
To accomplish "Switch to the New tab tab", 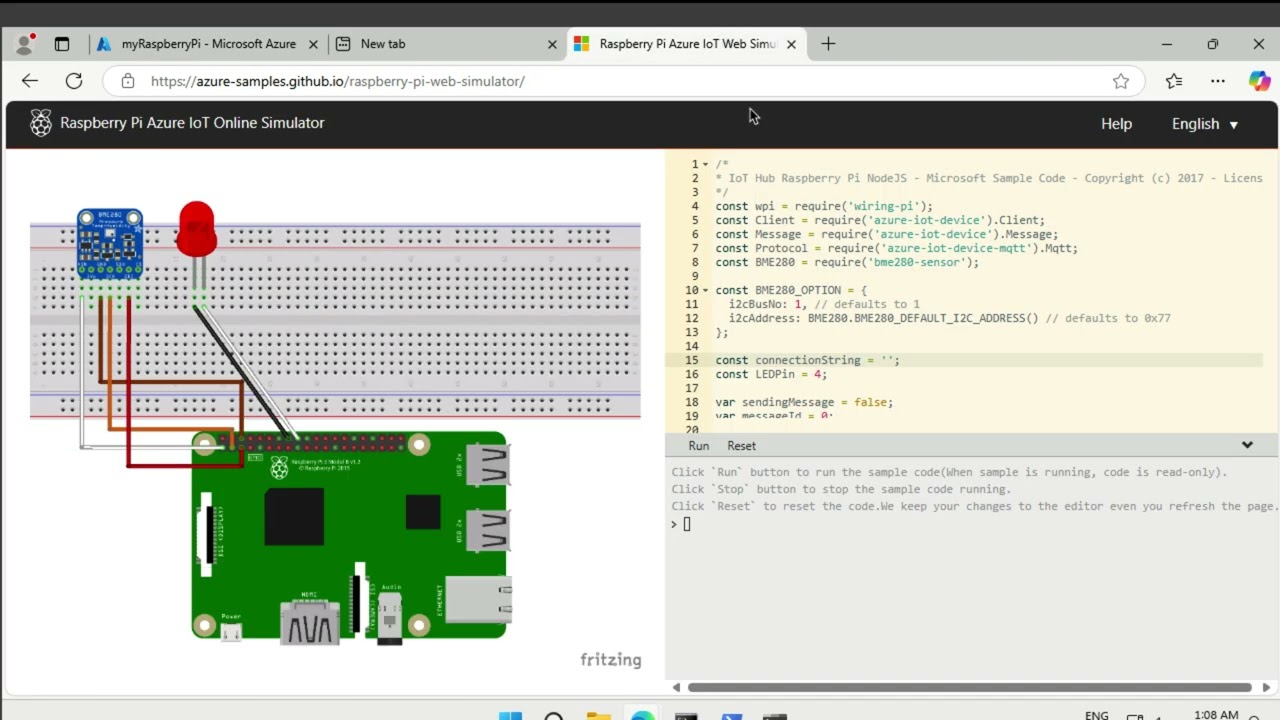I will (445, 44).
